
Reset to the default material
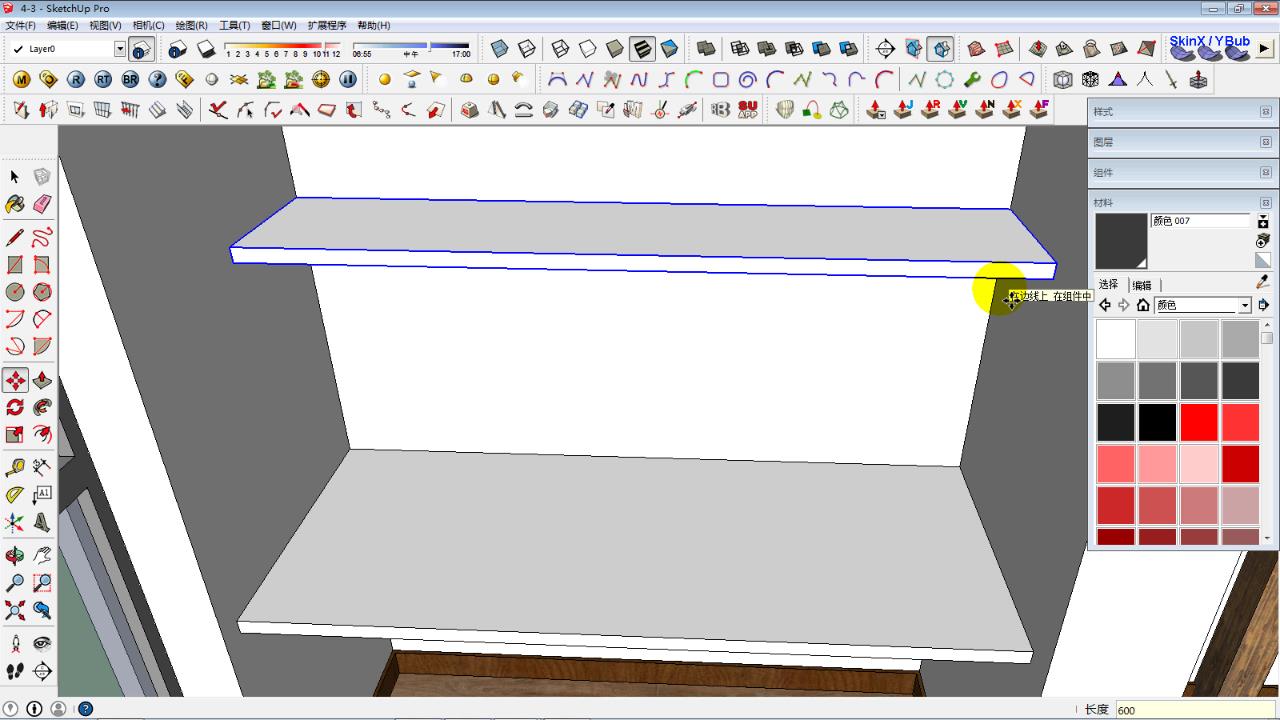1263,260
